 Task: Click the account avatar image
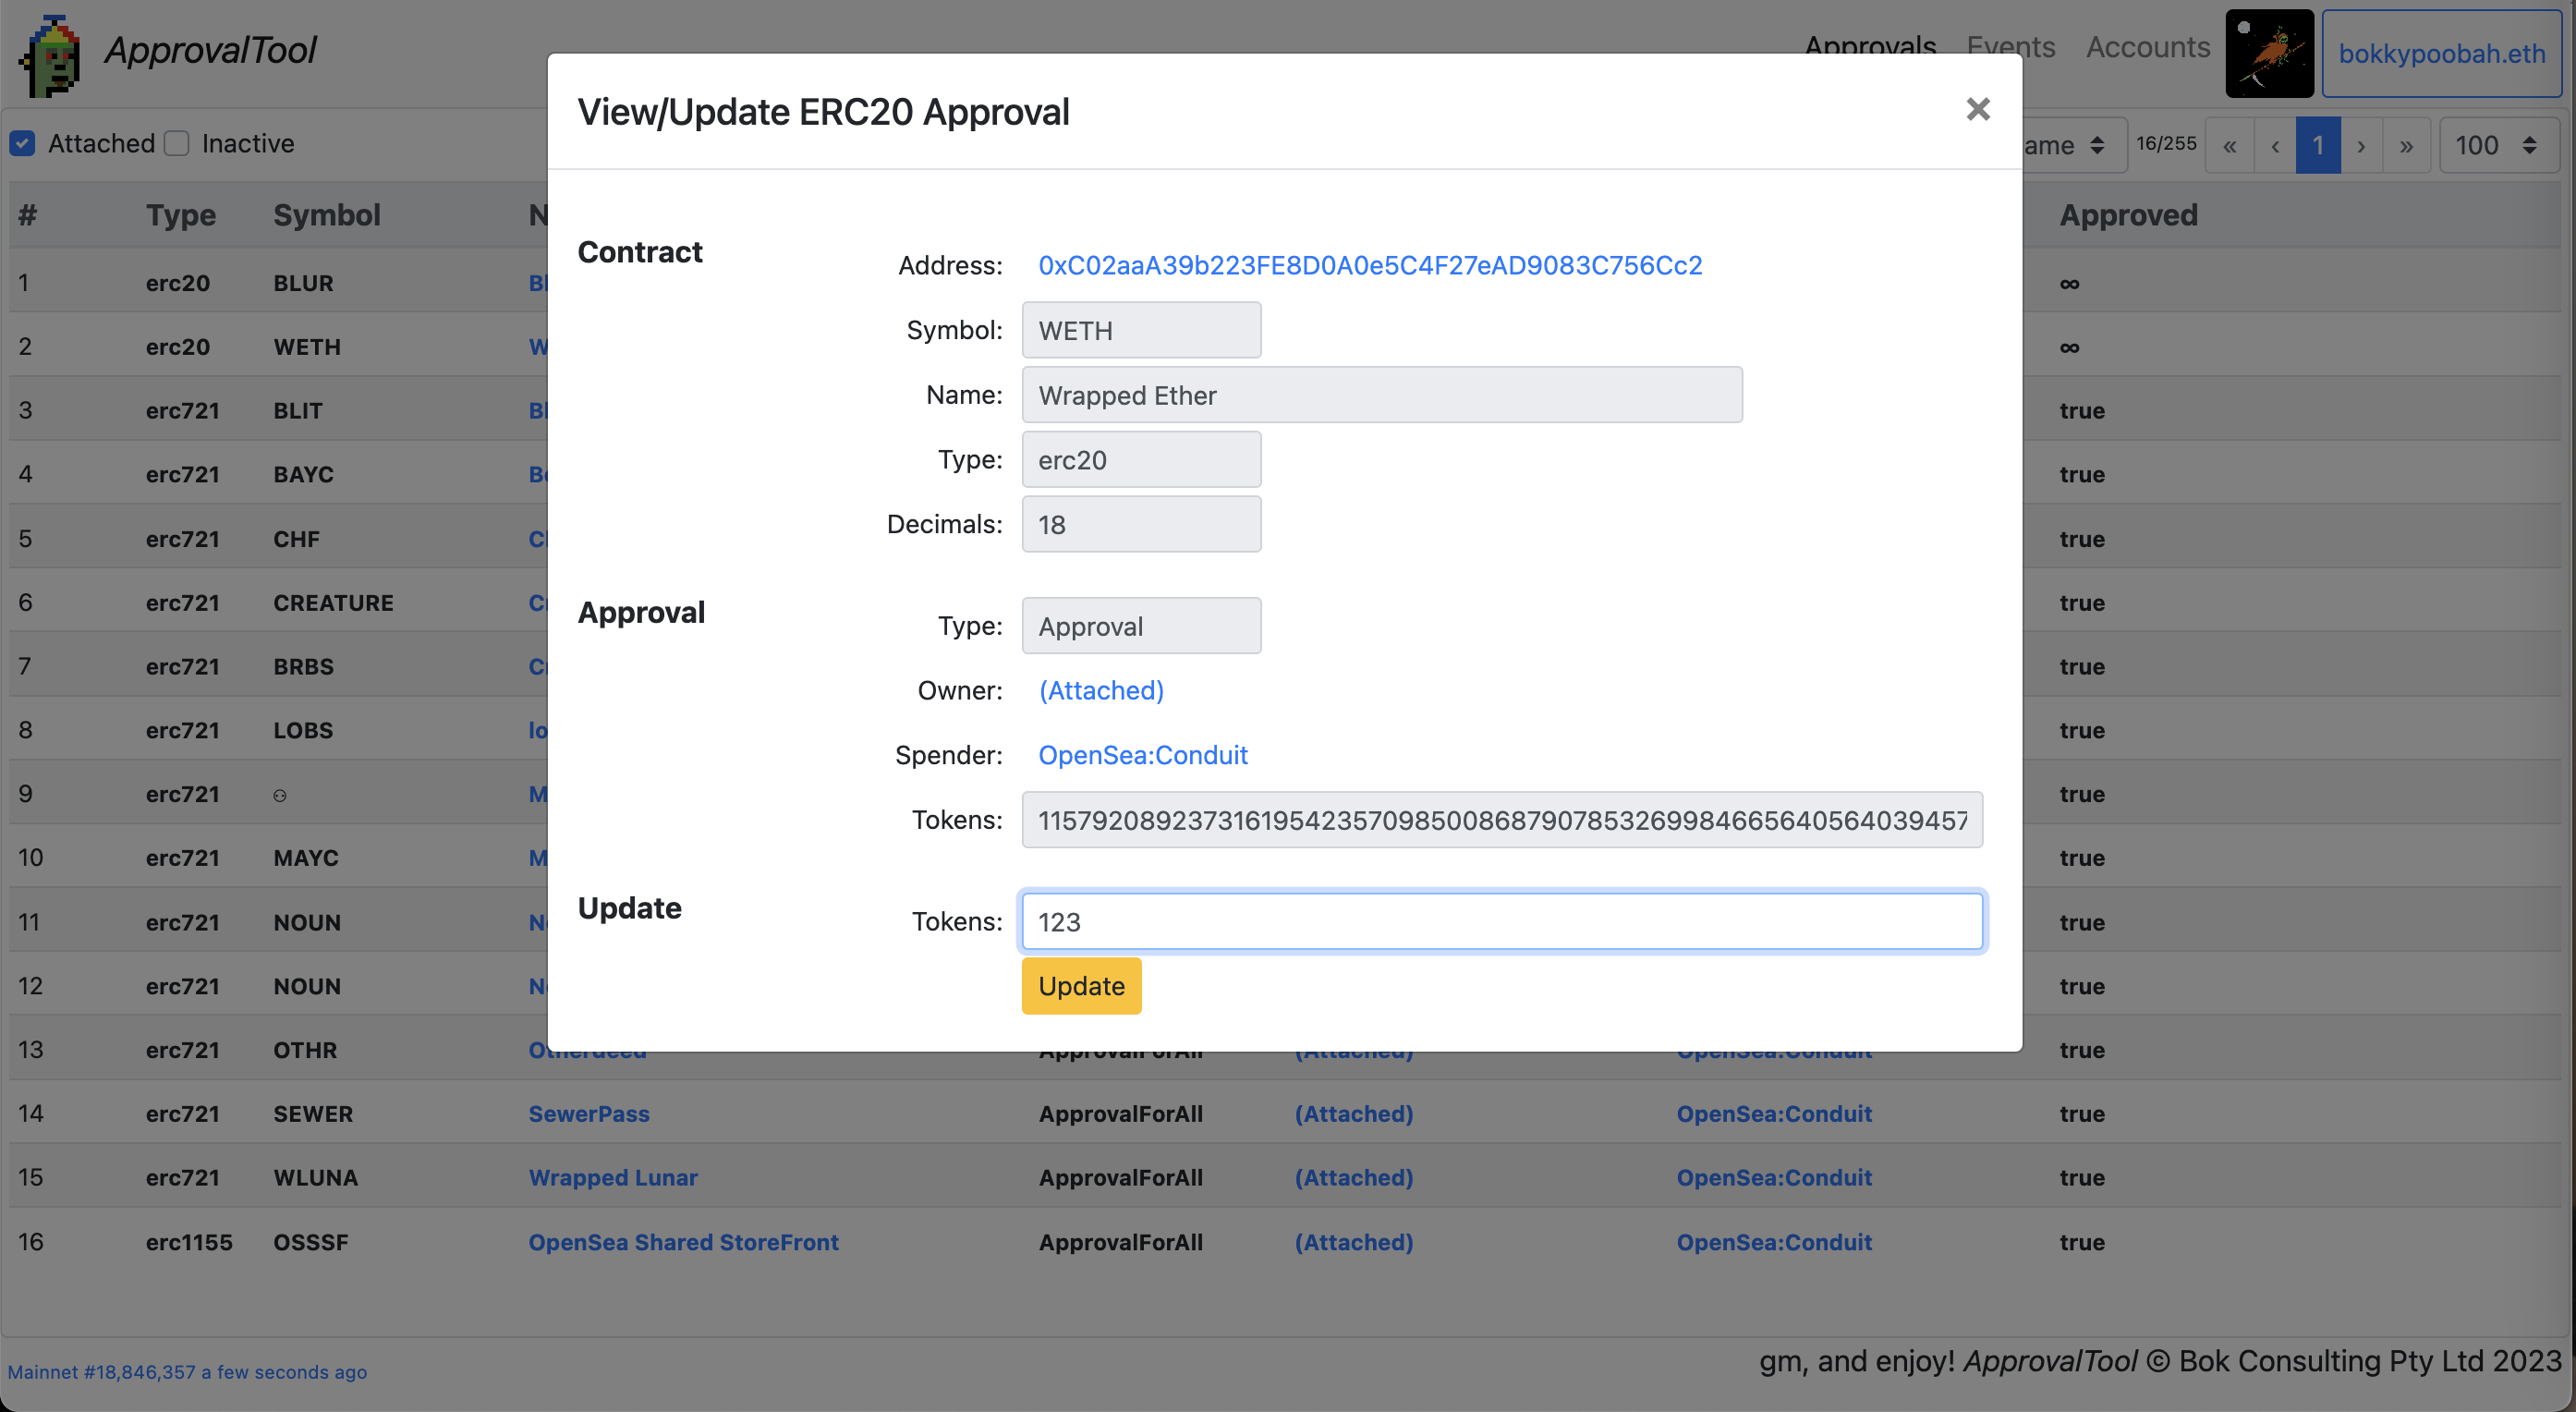2268,53
